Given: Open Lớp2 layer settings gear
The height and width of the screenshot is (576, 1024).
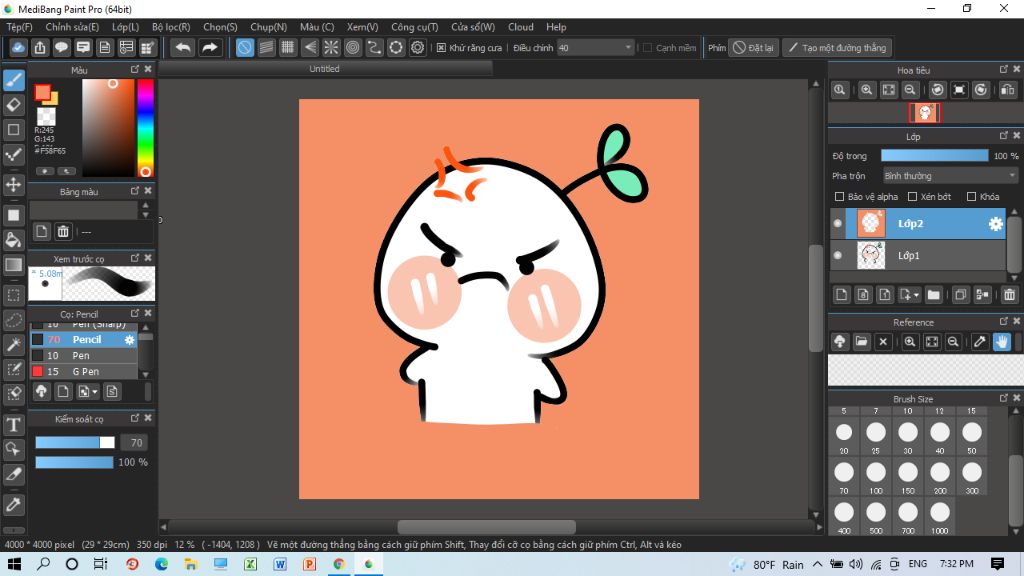Looking at the screenshot, I should click(x=995, y=224).
